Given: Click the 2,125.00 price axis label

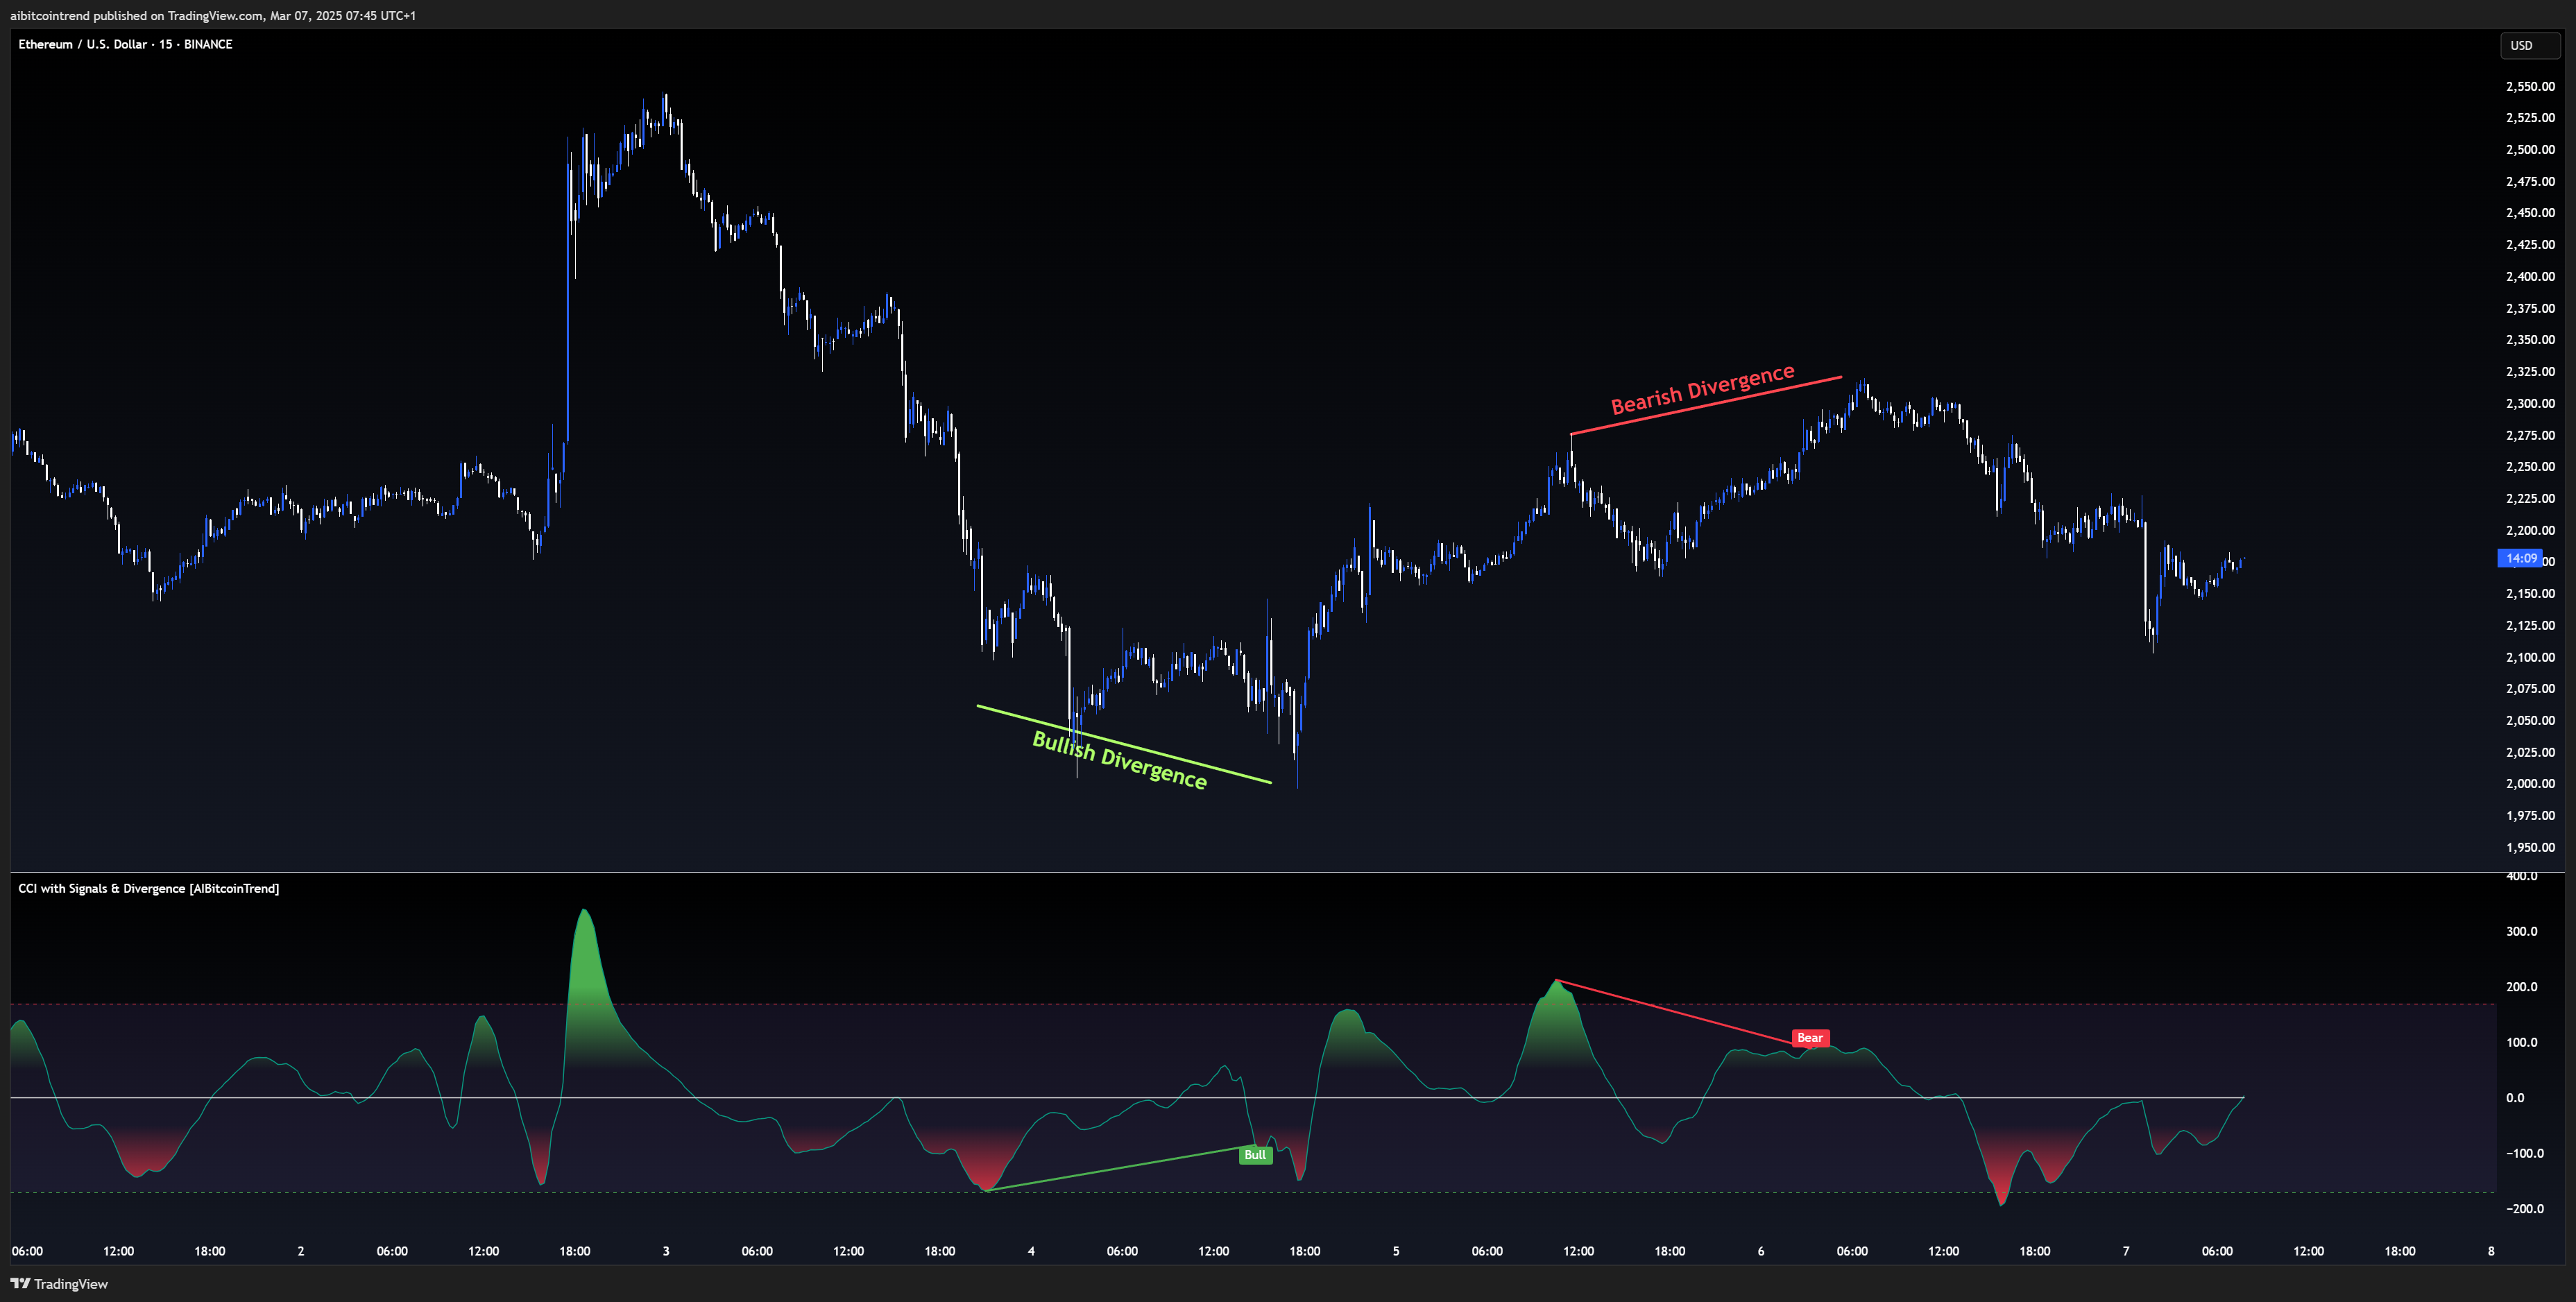Looking at the screenshot, I should (2529, 626).
